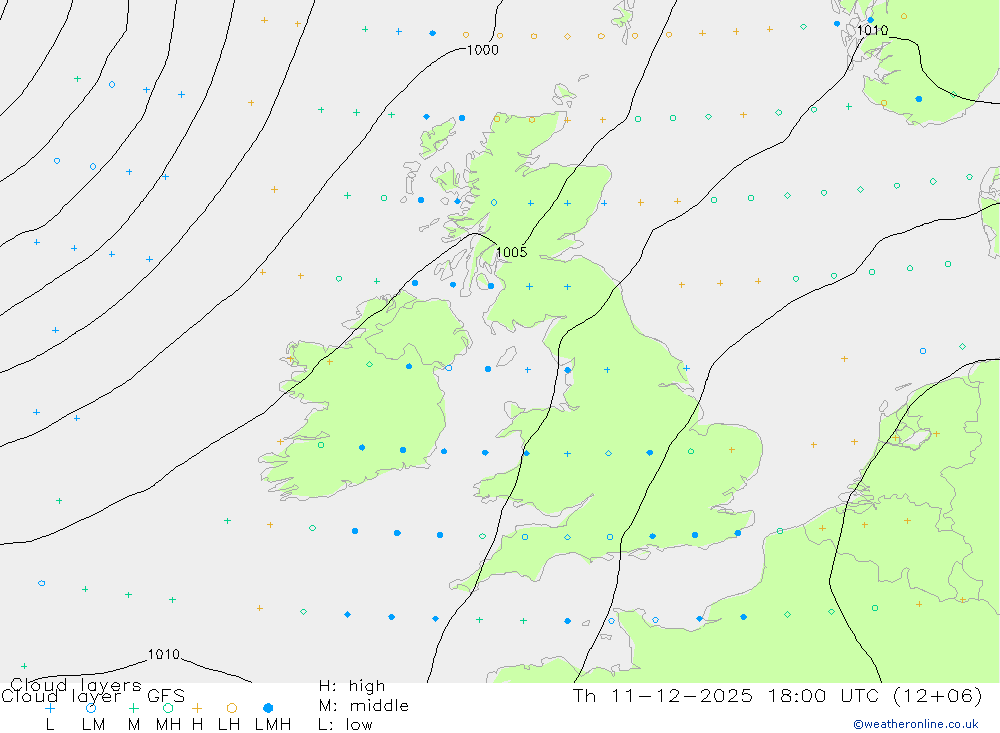Click the forecast date 'Th 11-12-2025'

click(x=663, y=695)
